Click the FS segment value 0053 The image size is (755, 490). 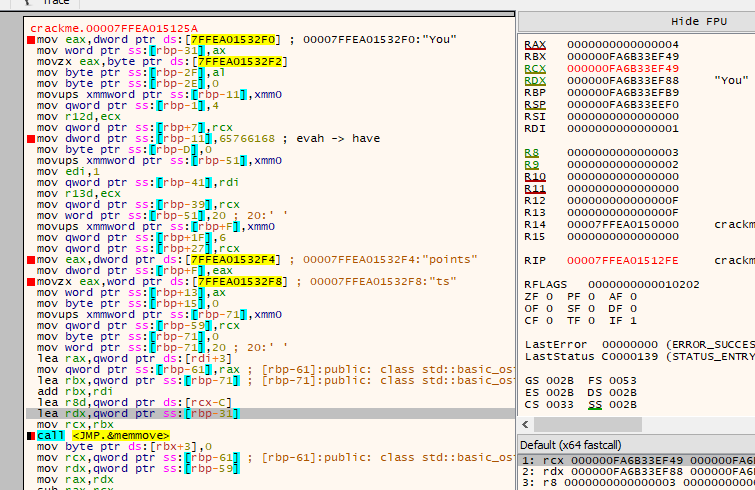coord(623,381)
